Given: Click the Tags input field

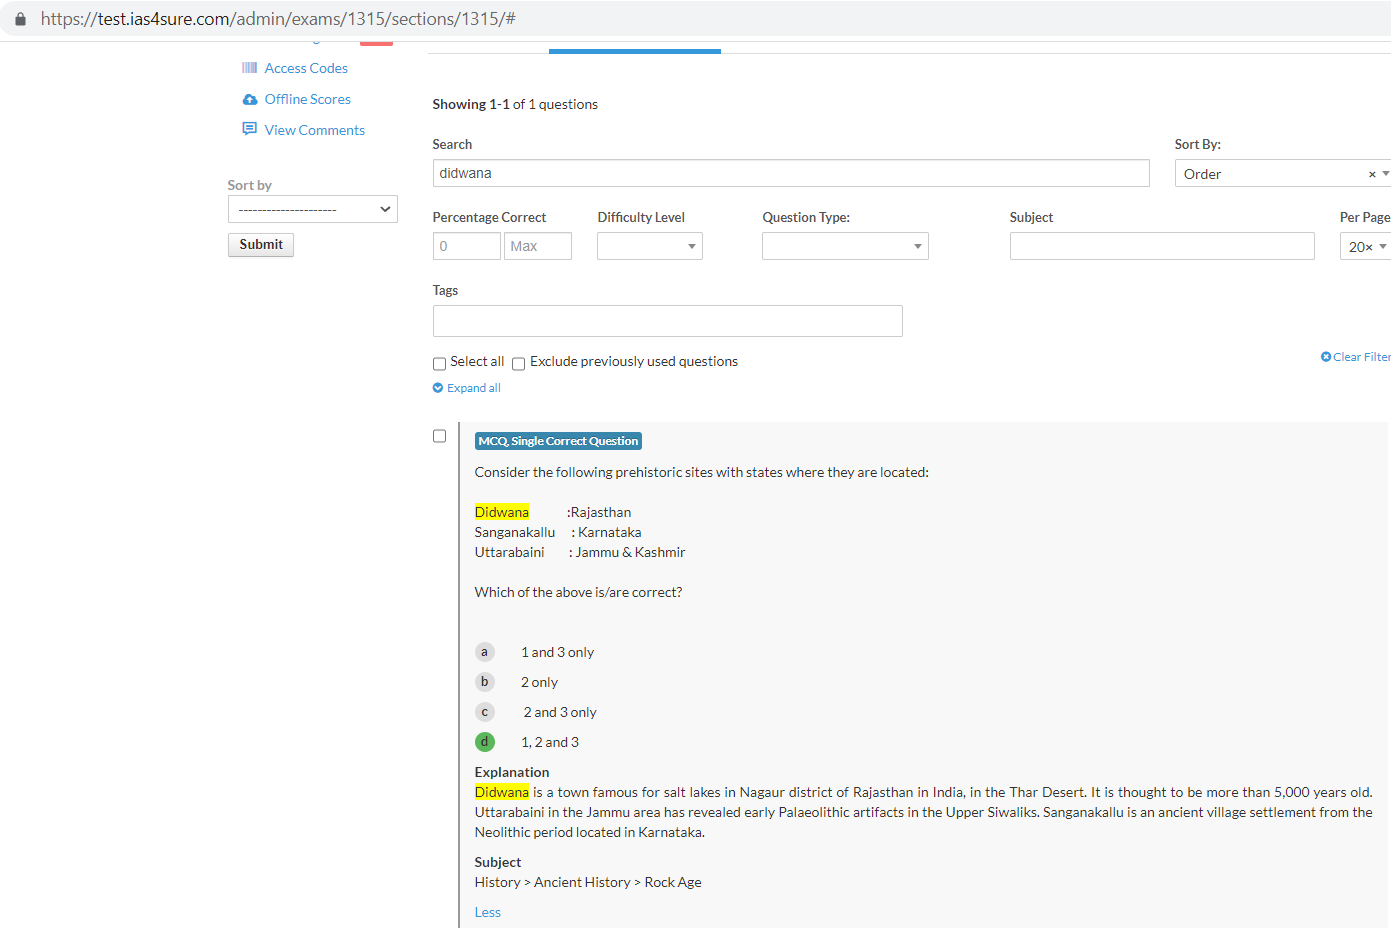Looking at the screenshot, I should 667,321.
